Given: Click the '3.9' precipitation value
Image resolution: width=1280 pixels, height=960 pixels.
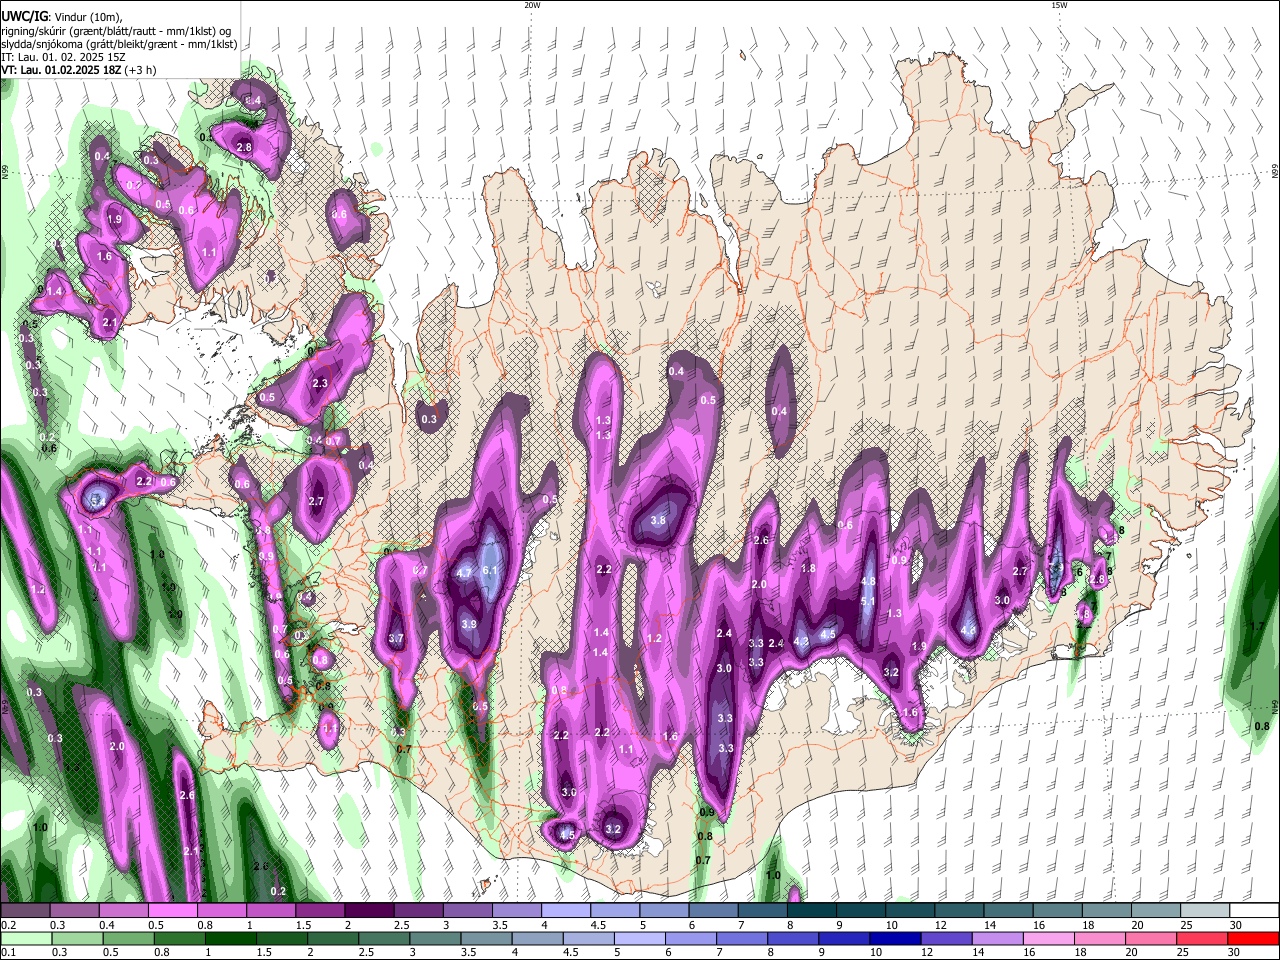Looking at the screenshot, I should click(469, 624).
